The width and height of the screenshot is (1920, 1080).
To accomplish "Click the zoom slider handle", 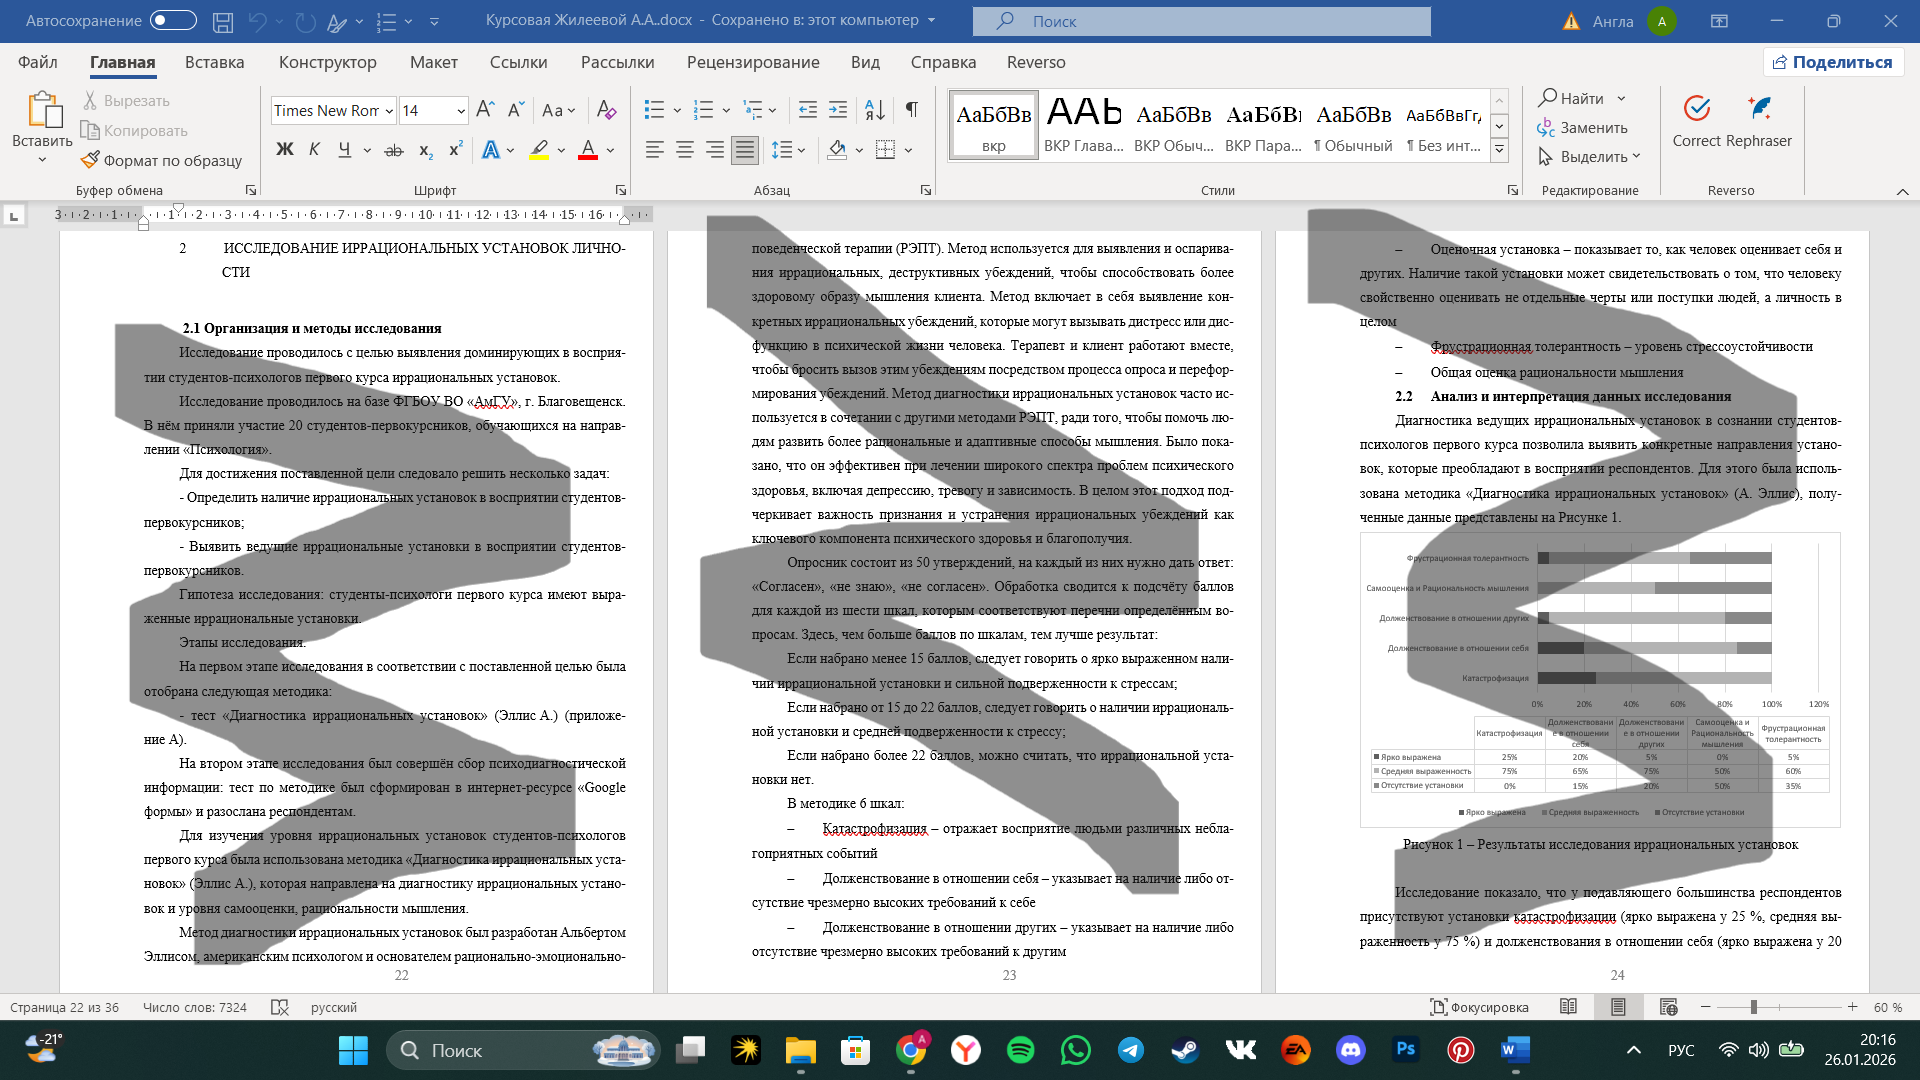I will (x=1753, y=1007).
